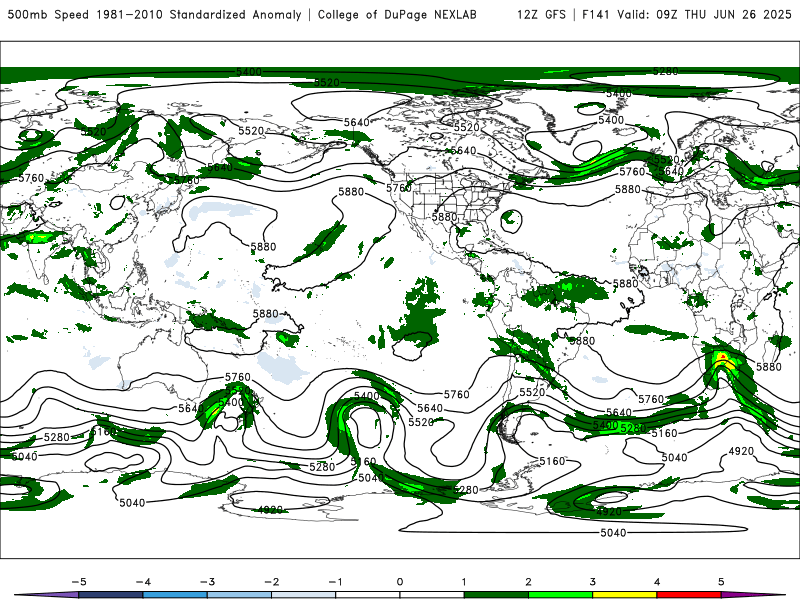Click the 5520 contour label over northern Canada
The height and width of the screenshot is (600, 800).
[466, 127]
